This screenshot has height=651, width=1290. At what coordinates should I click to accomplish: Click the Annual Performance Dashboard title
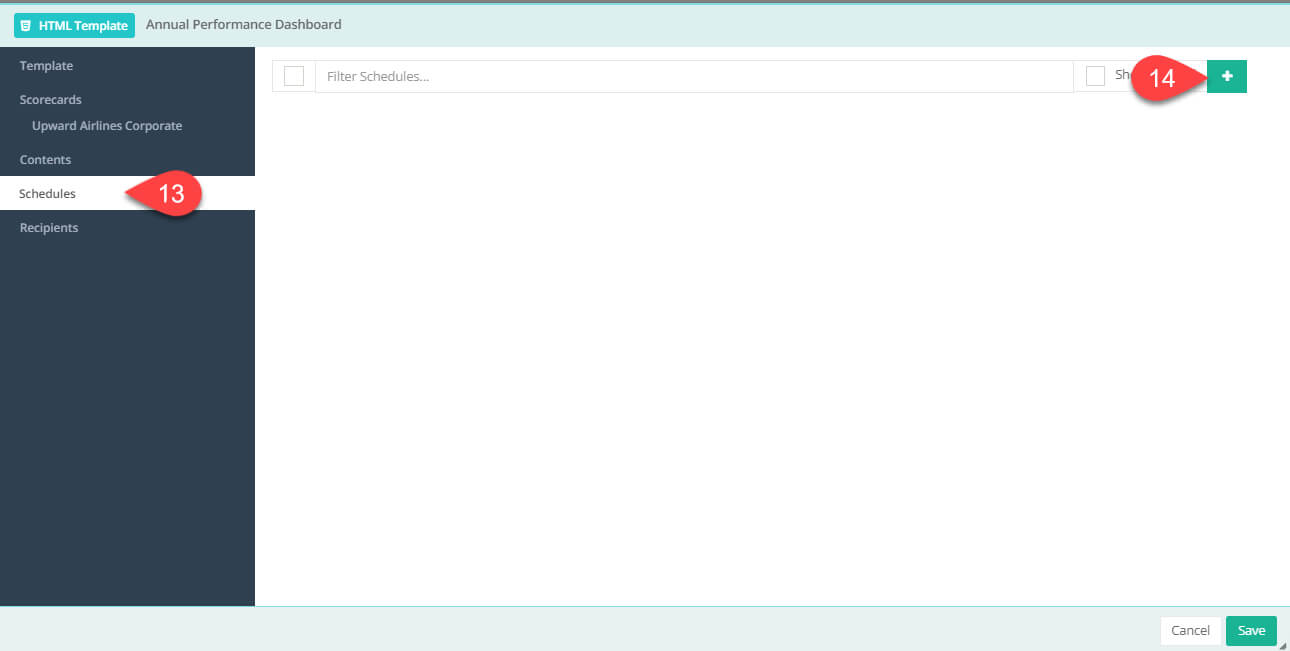(x=244, y=25)
